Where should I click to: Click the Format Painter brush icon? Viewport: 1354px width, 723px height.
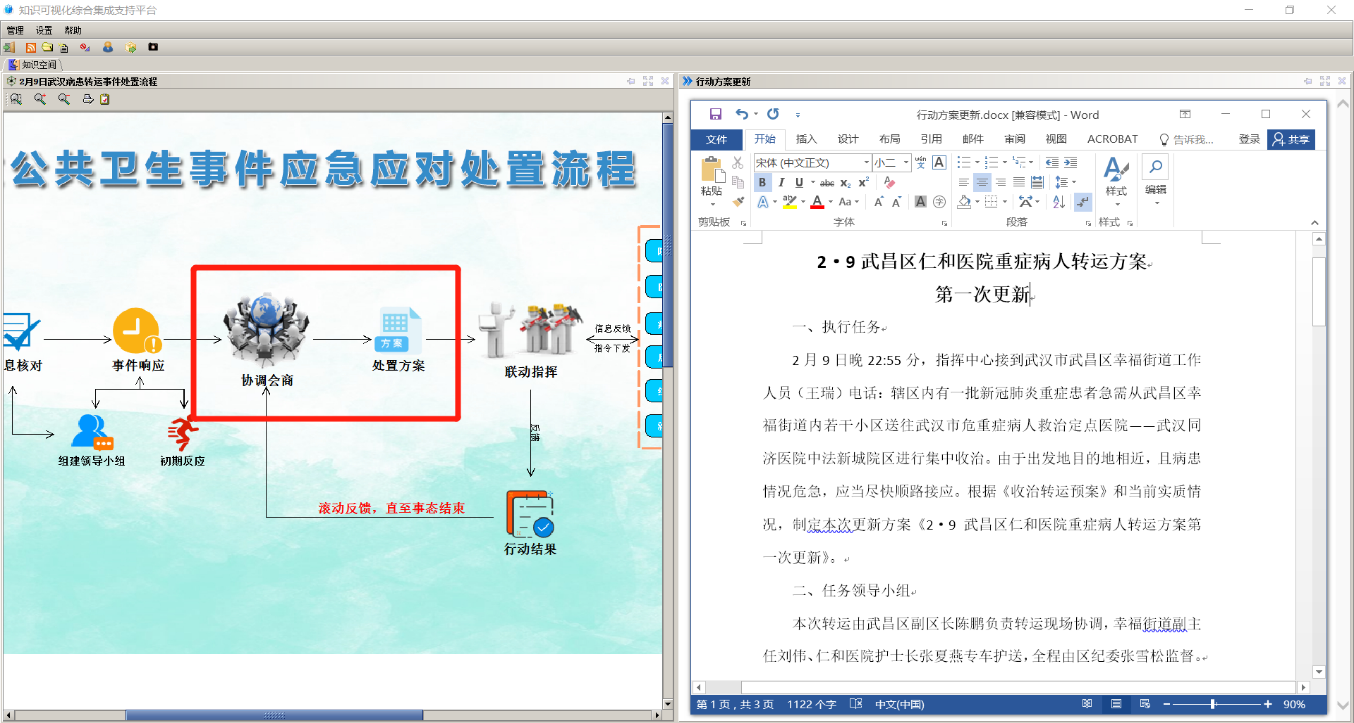738,201
